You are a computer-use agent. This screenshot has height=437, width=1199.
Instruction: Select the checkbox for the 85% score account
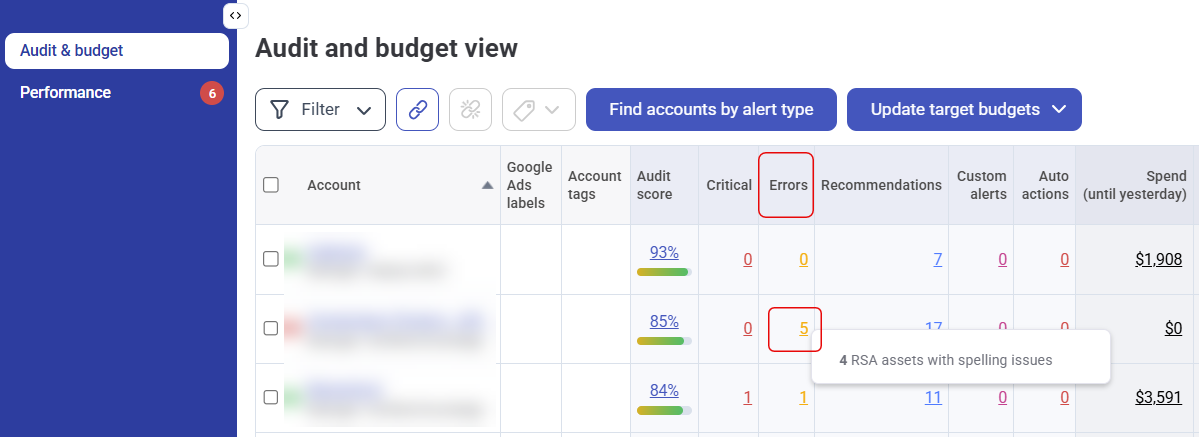(x=271, y=328)
